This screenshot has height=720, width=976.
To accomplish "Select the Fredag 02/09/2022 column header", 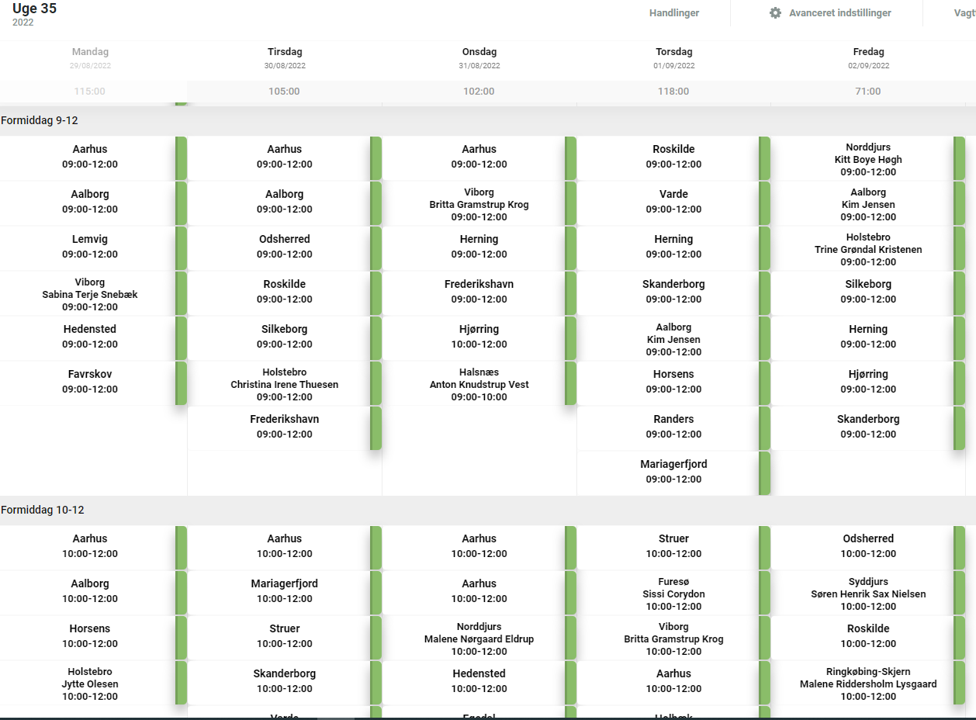I will coord(868,58).
